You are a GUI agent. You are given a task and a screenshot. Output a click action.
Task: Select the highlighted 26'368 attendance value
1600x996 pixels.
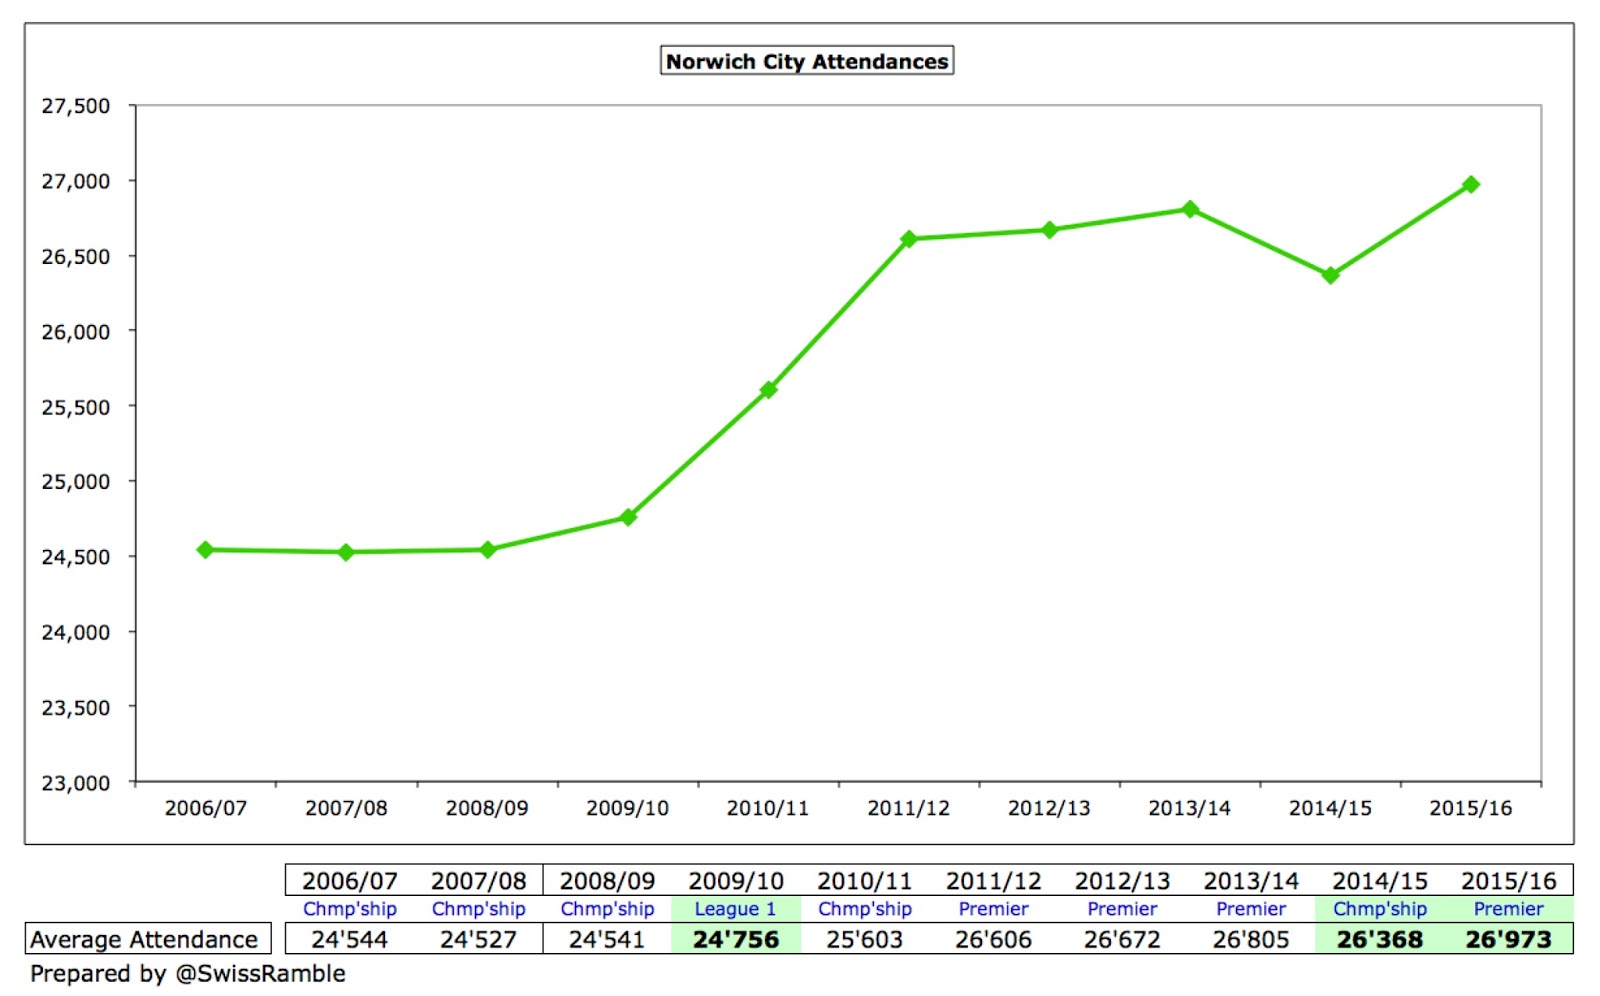(x=1380, y=939)
